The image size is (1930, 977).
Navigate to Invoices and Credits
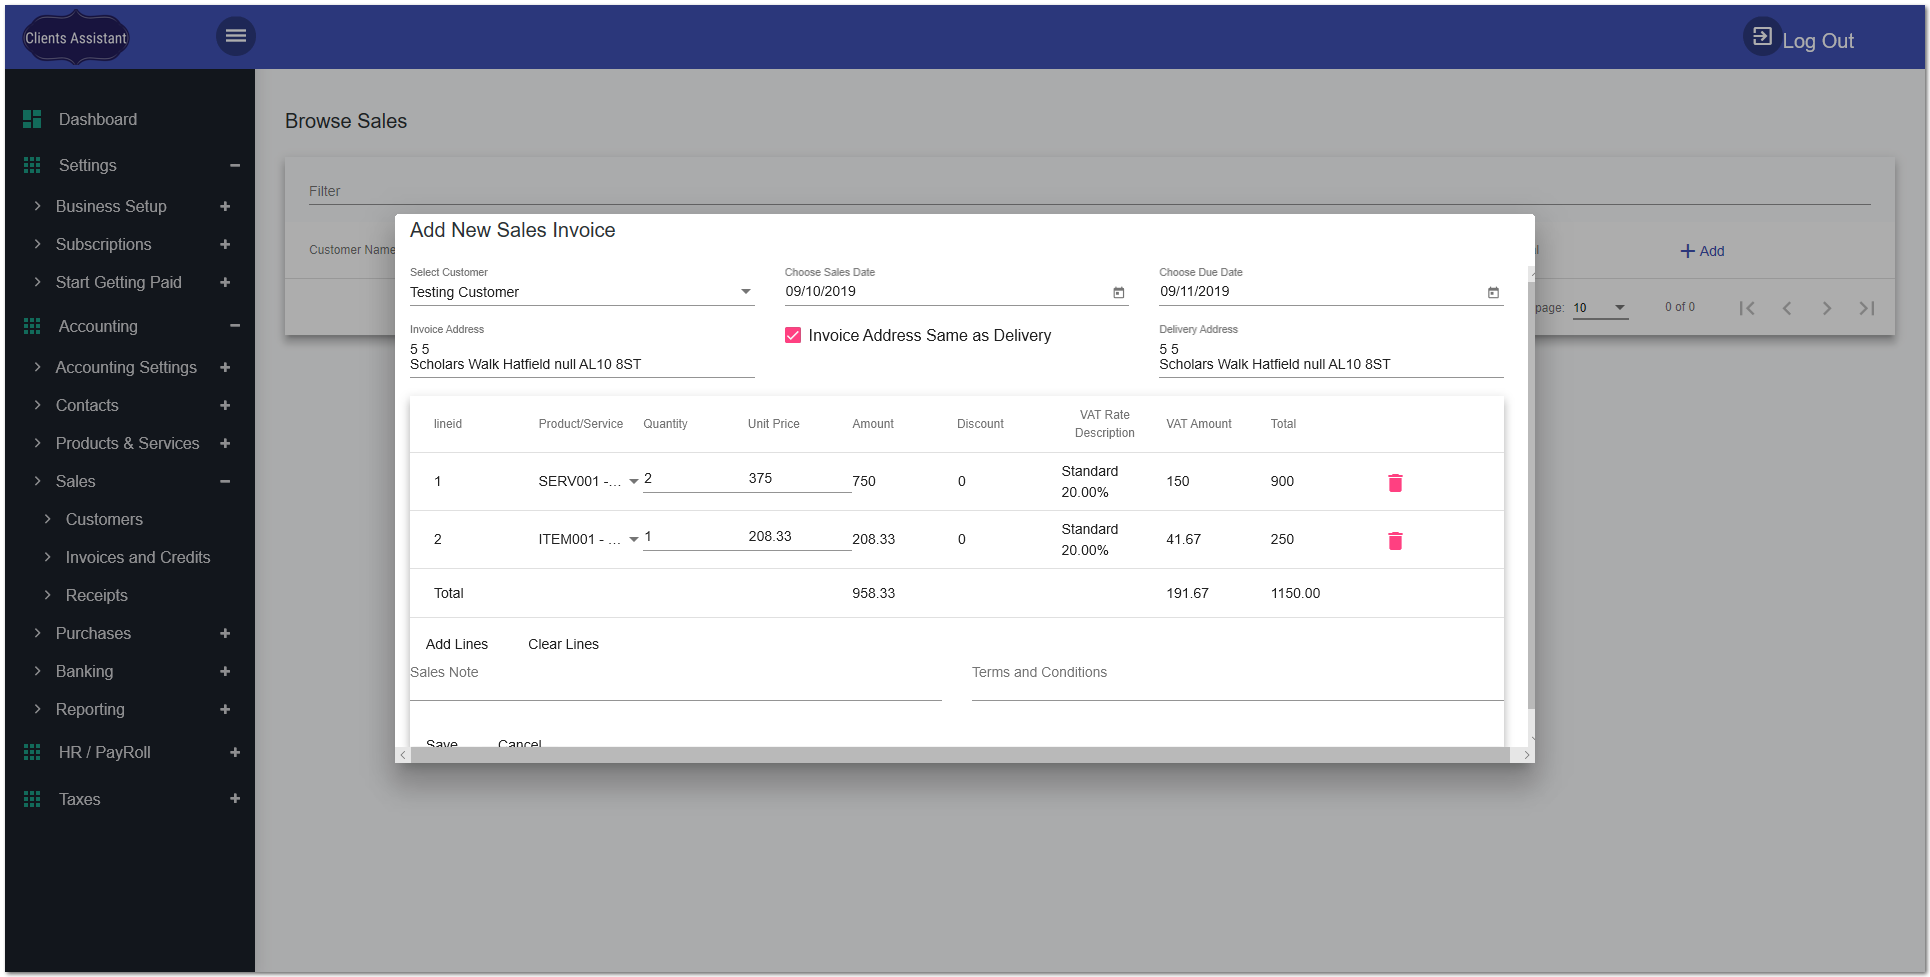(138, 557)
